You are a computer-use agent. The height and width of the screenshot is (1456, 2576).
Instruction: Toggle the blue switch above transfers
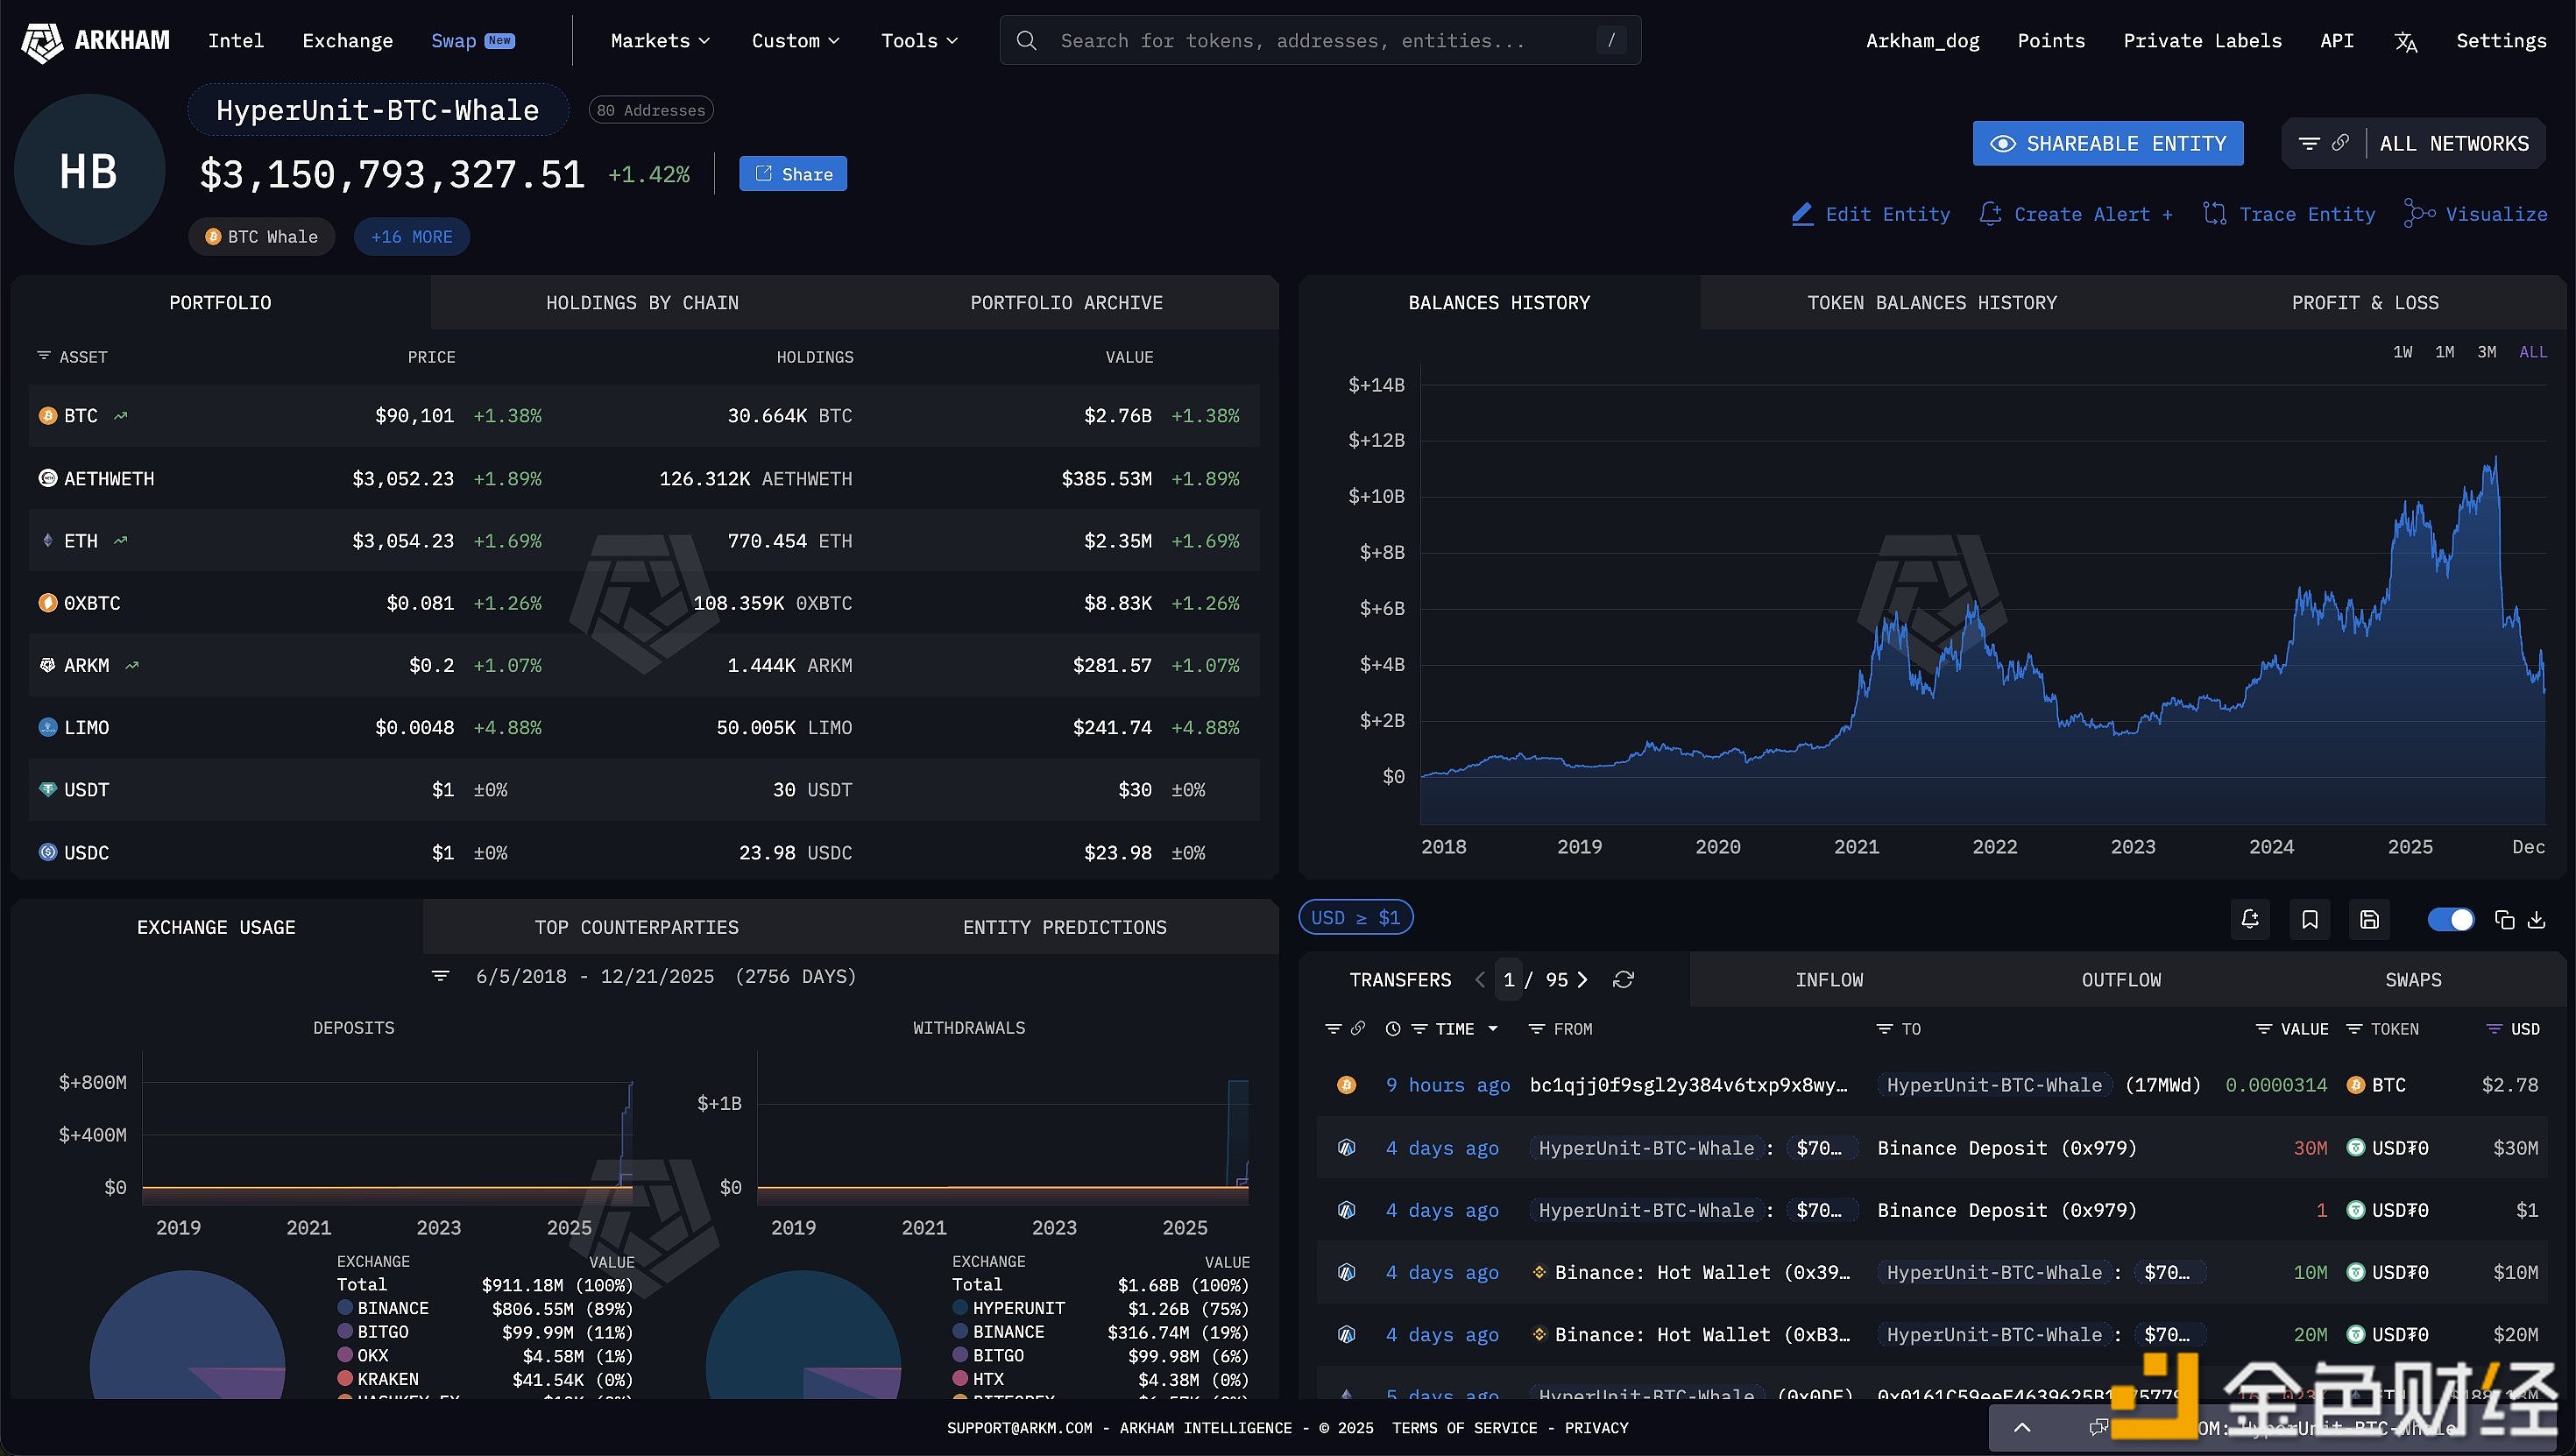(x=2450, y=919)
